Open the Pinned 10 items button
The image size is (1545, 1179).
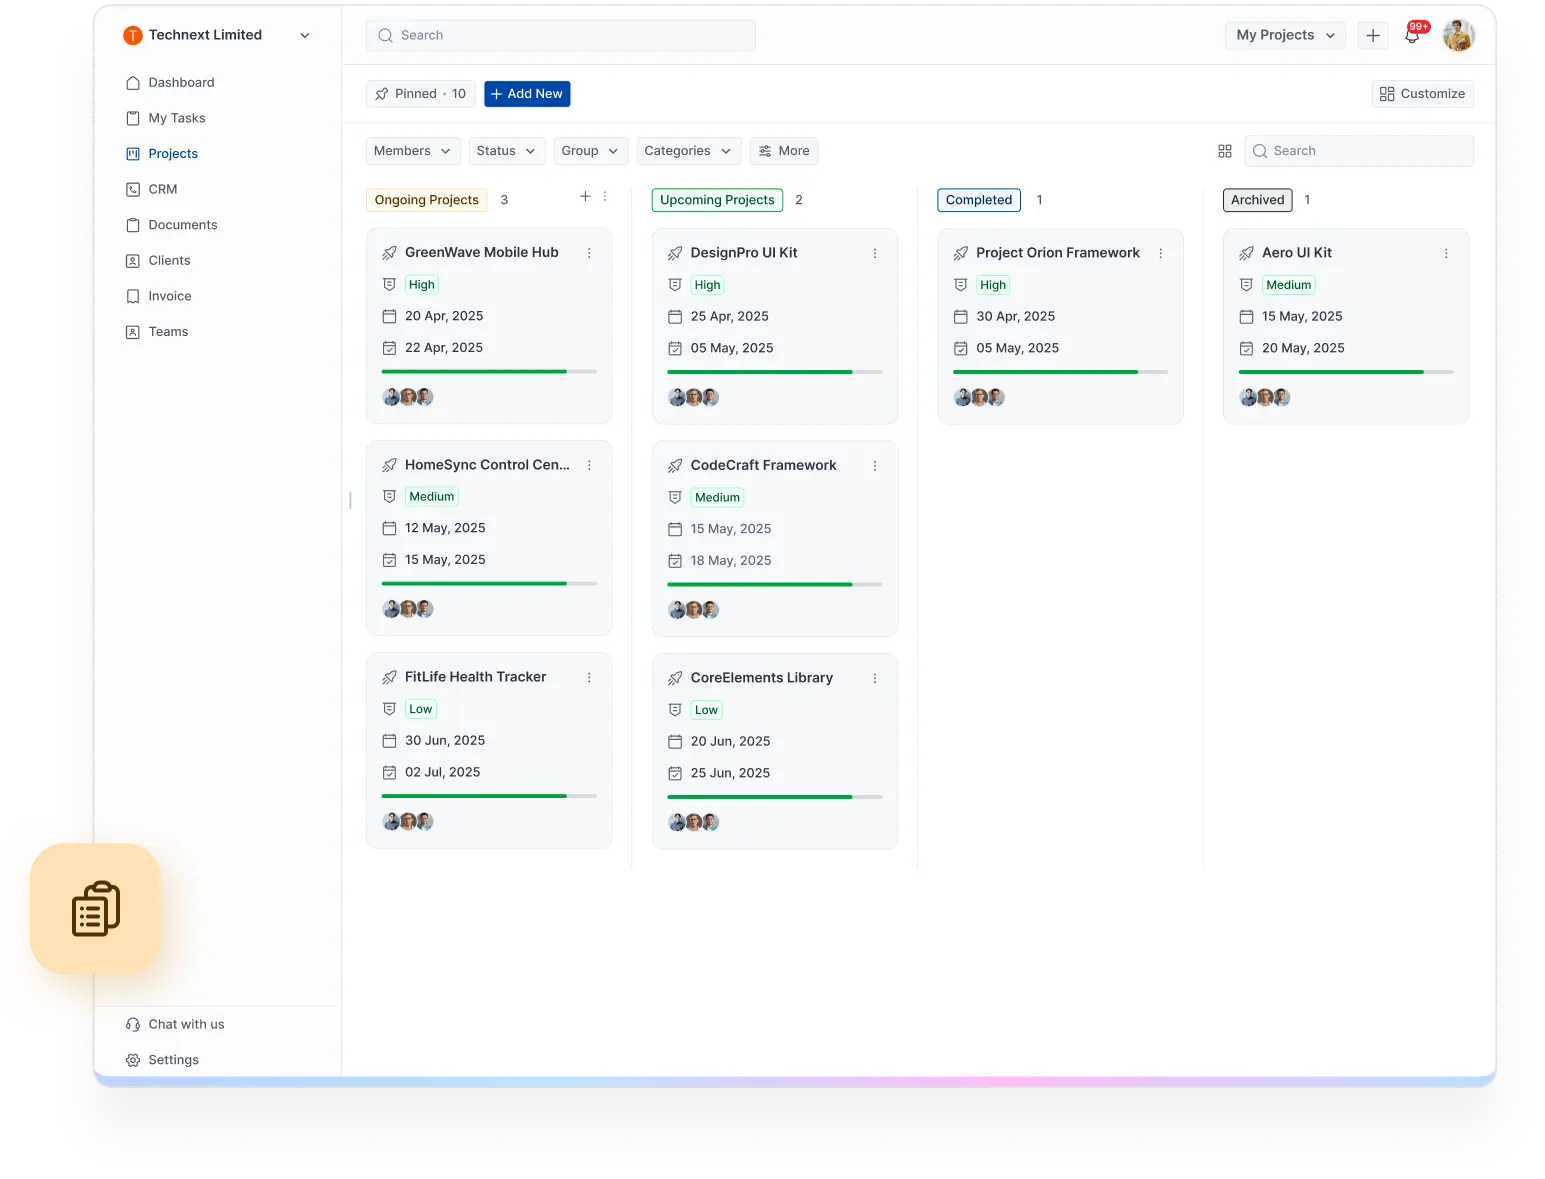421,94
